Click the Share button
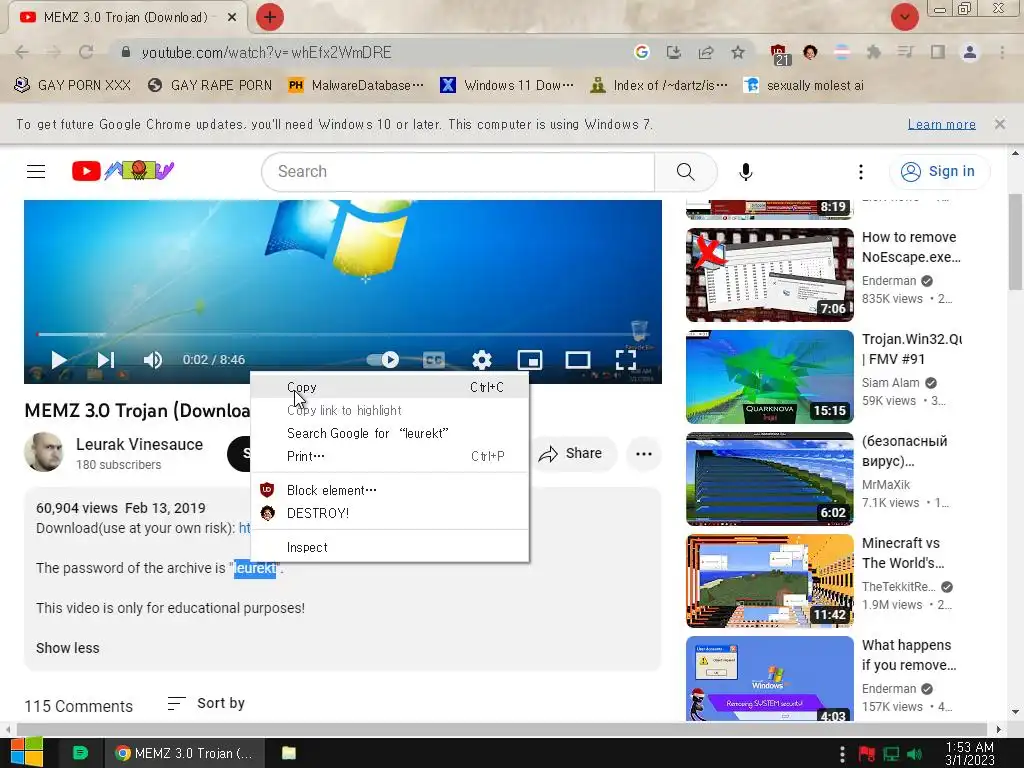Viewport: 1024px width, 768px height. [x=572, y=453]
